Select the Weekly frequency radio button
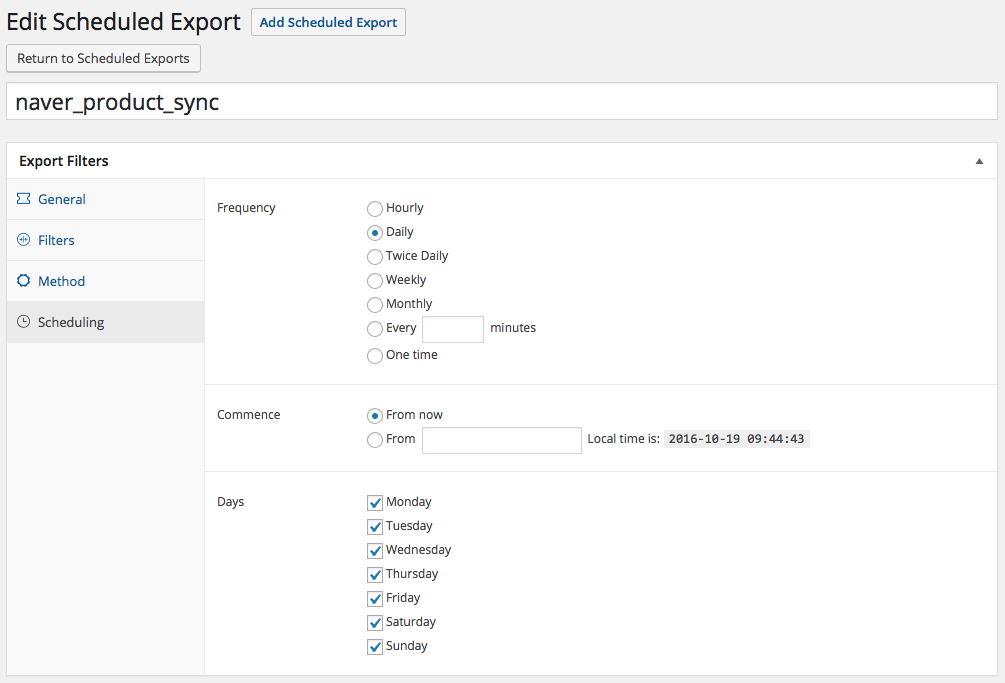Viewport: 1005px width, 683px height. 375,281
